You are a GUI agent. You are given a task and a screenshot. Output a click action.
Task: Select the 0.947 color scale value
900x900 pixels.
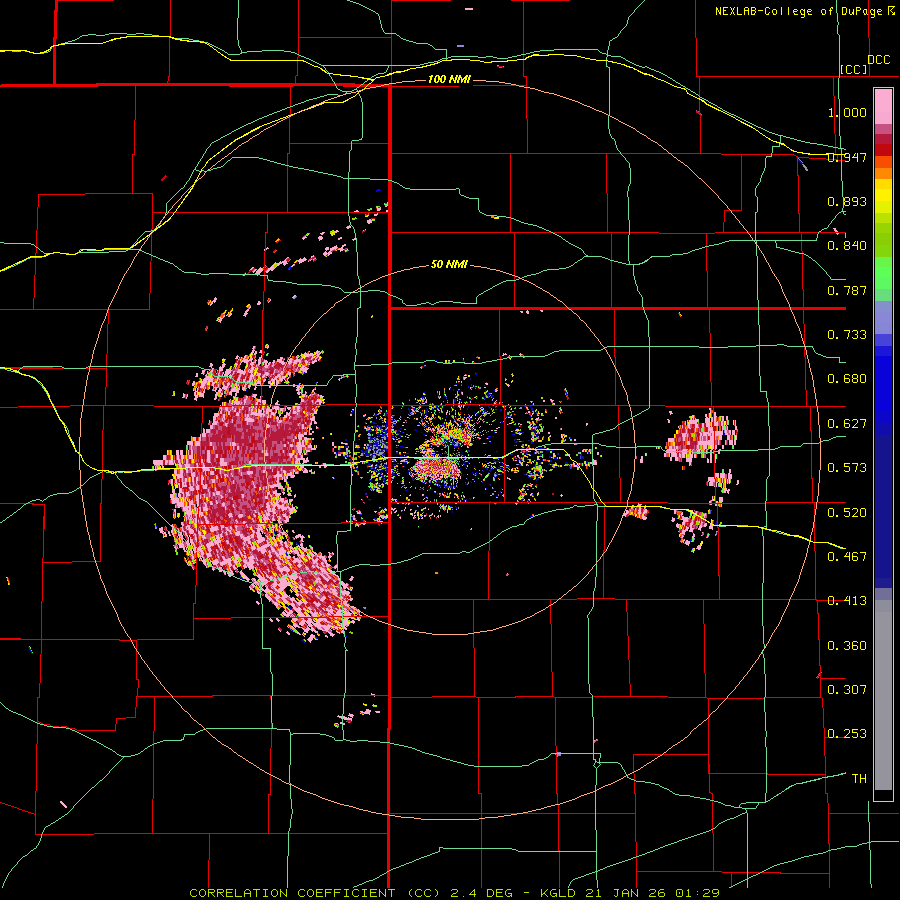click(x=847, y=157)
